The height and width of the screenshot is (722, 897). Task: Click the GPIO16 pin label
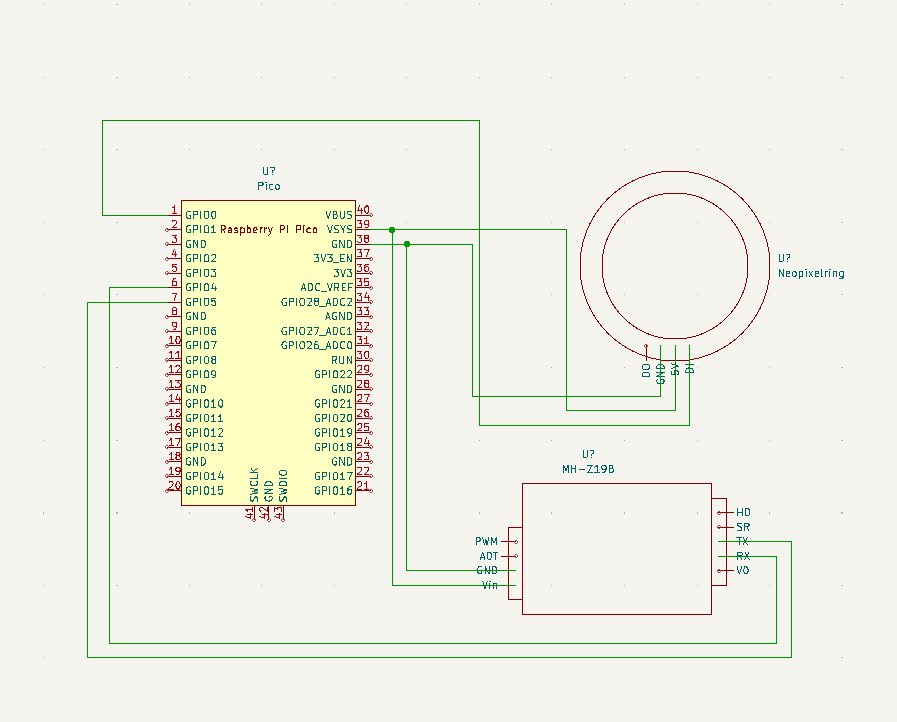point(334,491)
